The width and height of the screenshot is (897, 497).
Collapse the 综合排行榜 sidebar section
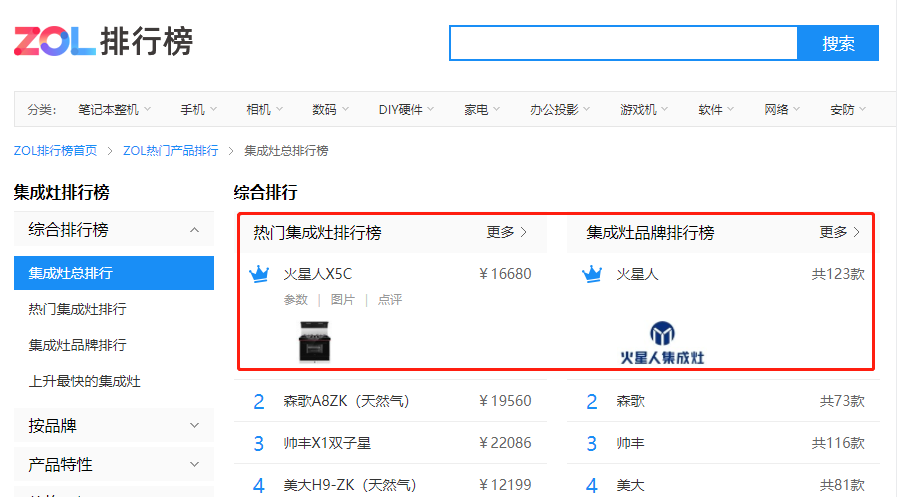[114, 229]
